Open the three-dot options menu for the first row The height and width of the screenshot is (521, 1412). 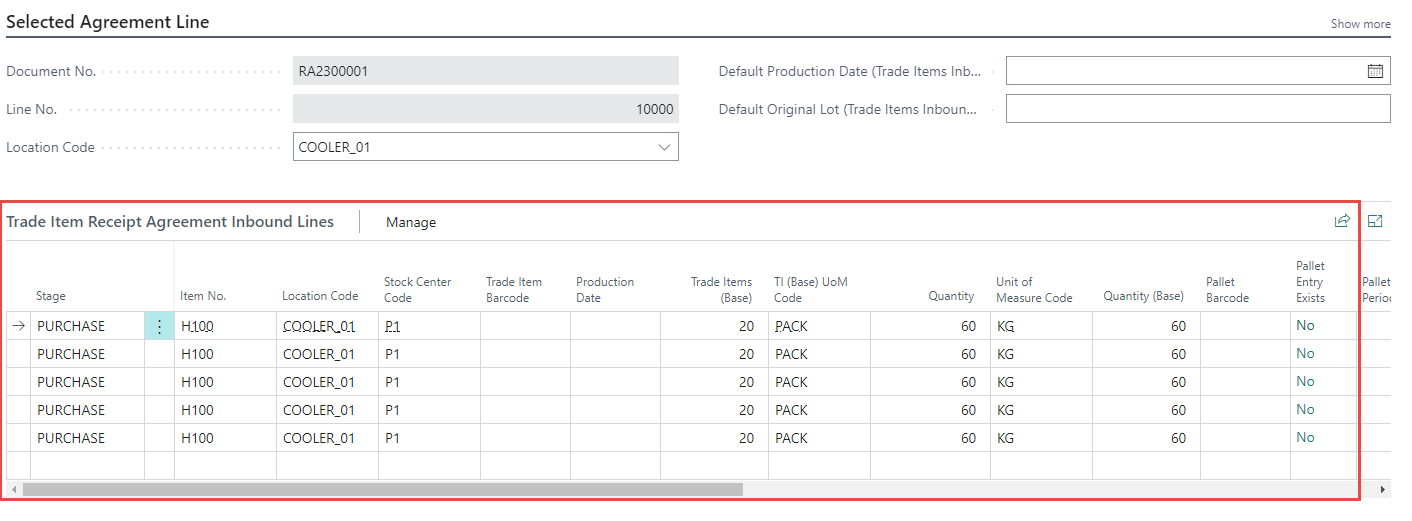[x=159, y=326]
